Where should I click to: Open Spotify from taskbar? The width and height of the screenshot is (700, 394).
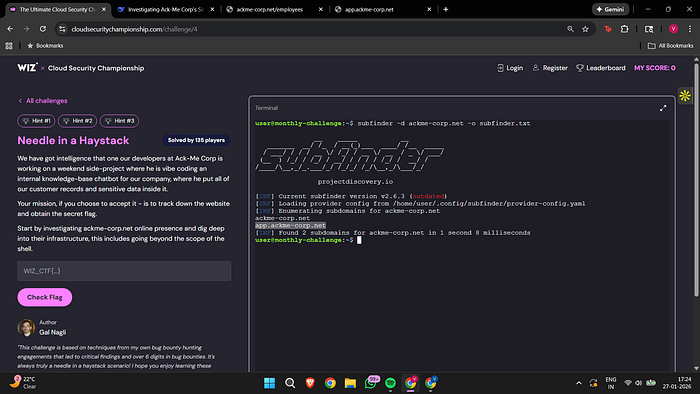click(x=390, y=383)
